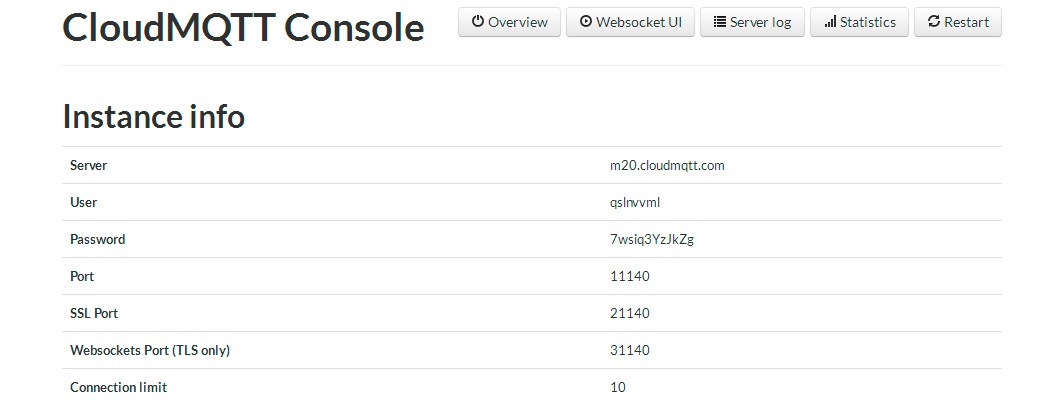Click the Websocket UI circle-arrow icon

(x=586, y=22)
